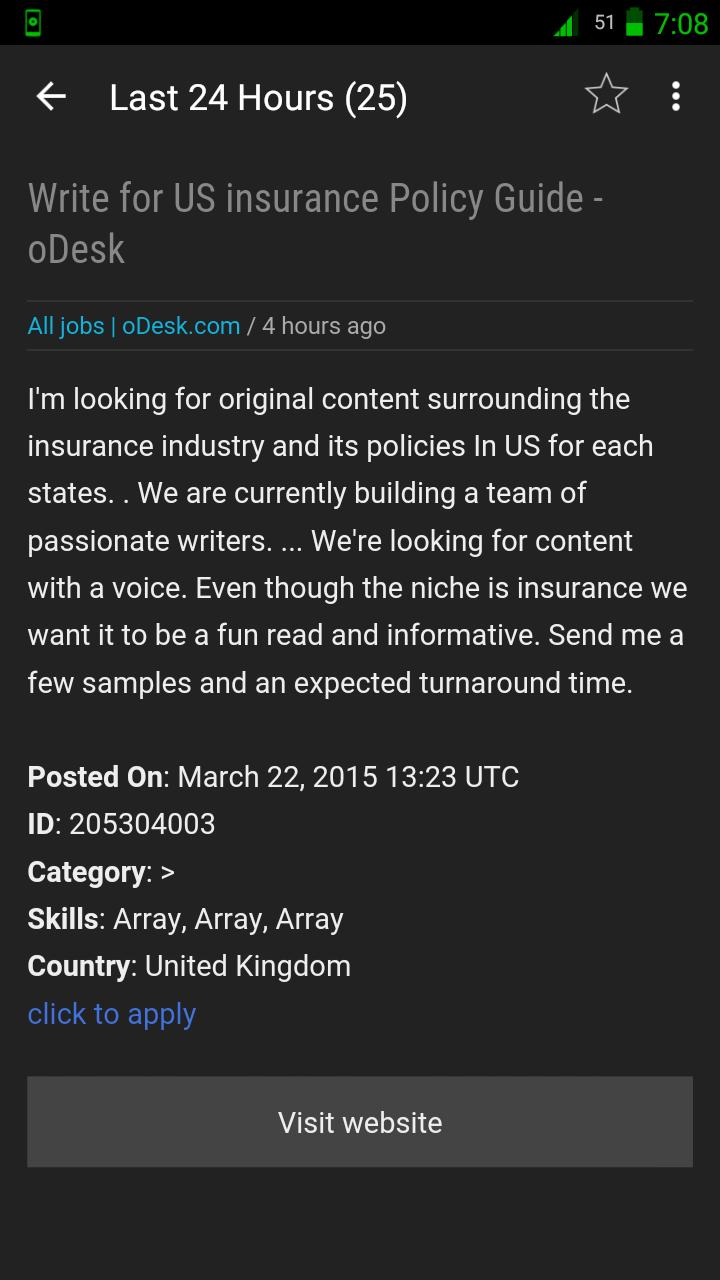Tap the job description paragraph

tap(358, 541)
